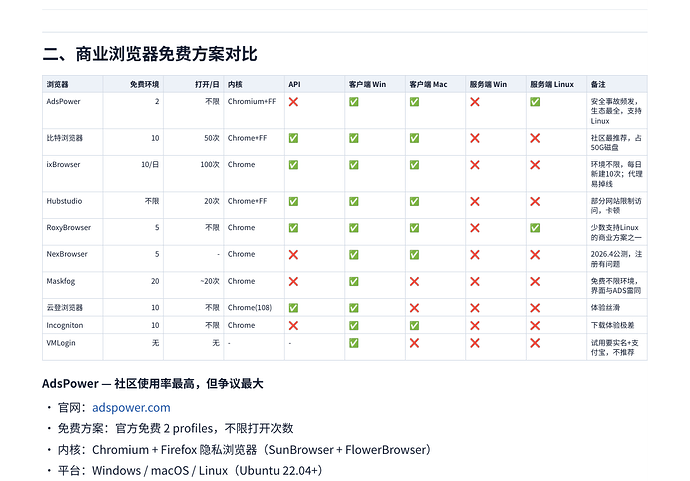Screen dimensions: 690x481
Task: Click ixBrowser's 服务端 Win red cross
Action: pos(475,165)
